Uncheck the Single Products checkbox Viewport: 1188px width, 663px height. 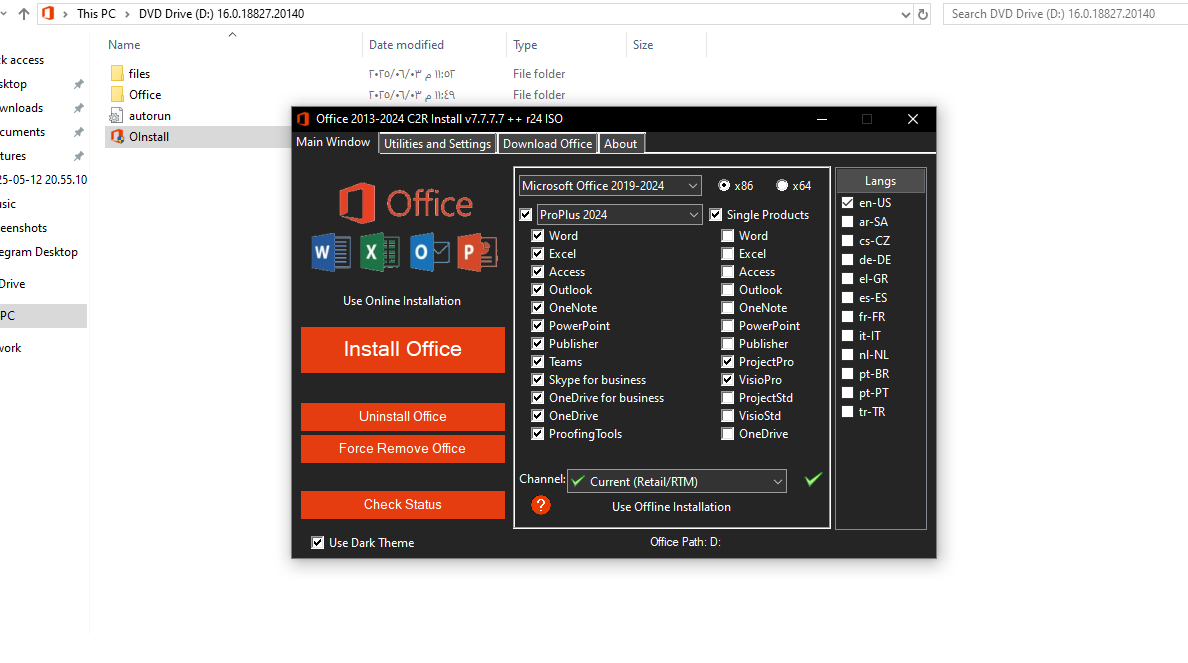pyautogui.click(x=715, y=215)
